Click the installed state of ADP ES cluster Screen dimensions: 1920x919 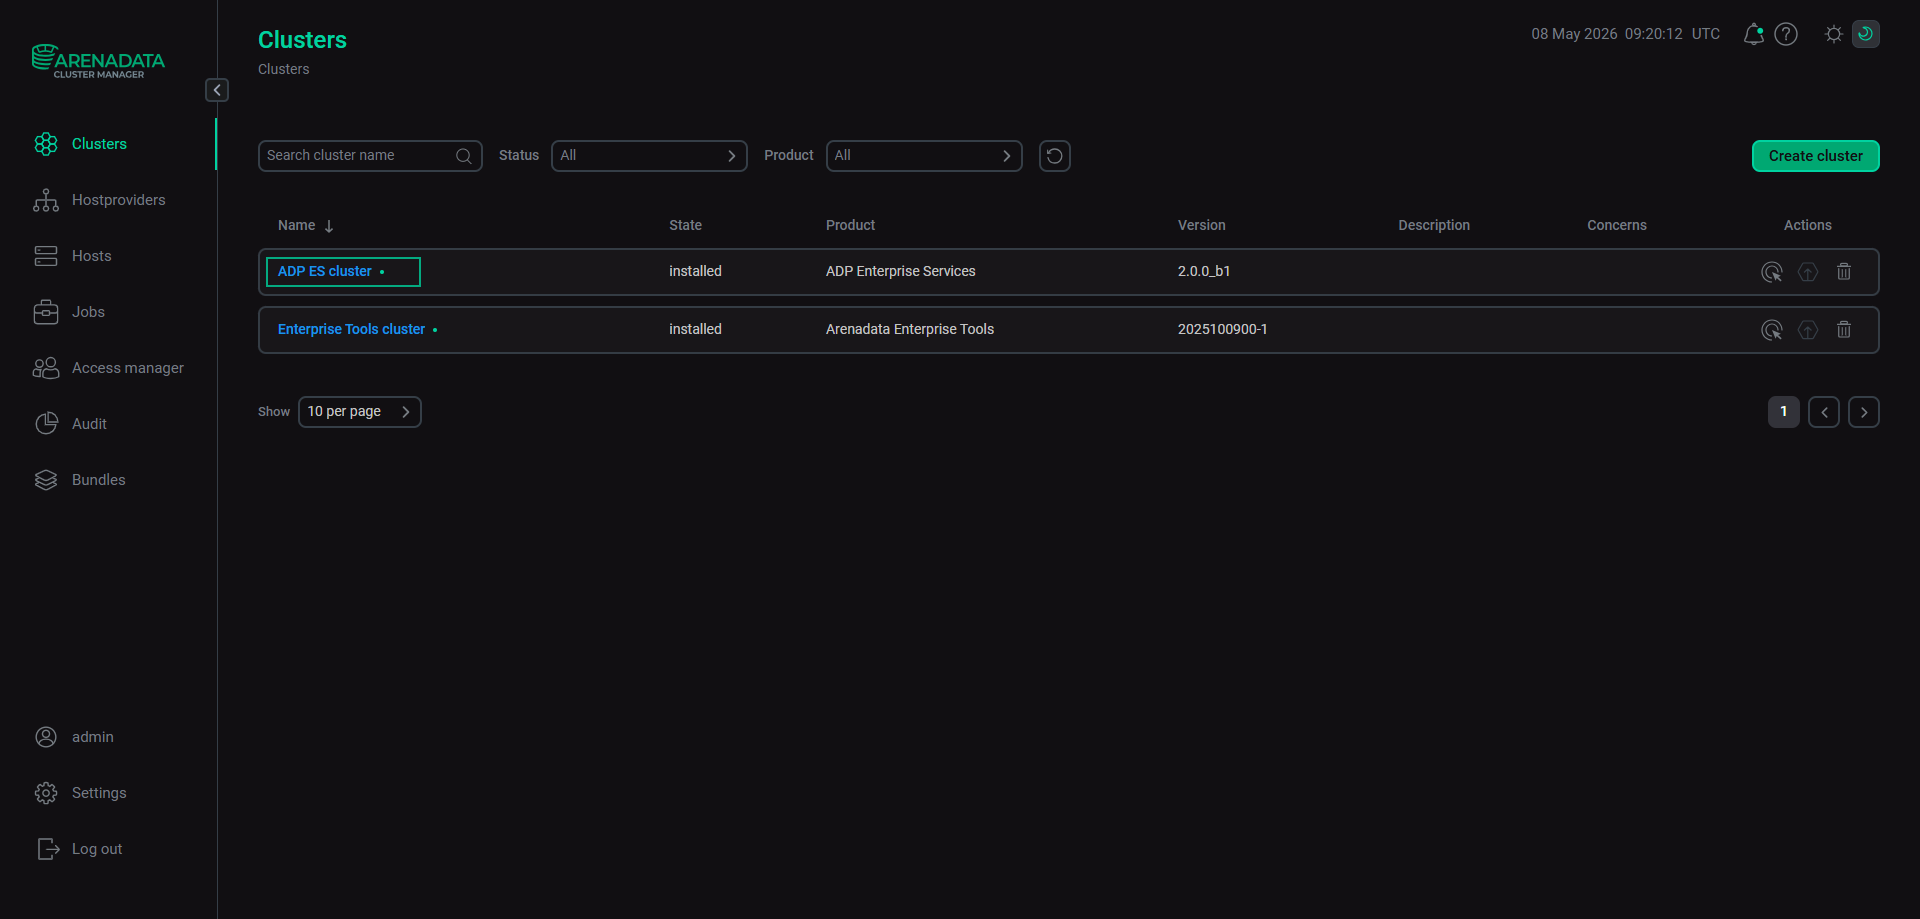pyautogui.click(x=695, y=272)
